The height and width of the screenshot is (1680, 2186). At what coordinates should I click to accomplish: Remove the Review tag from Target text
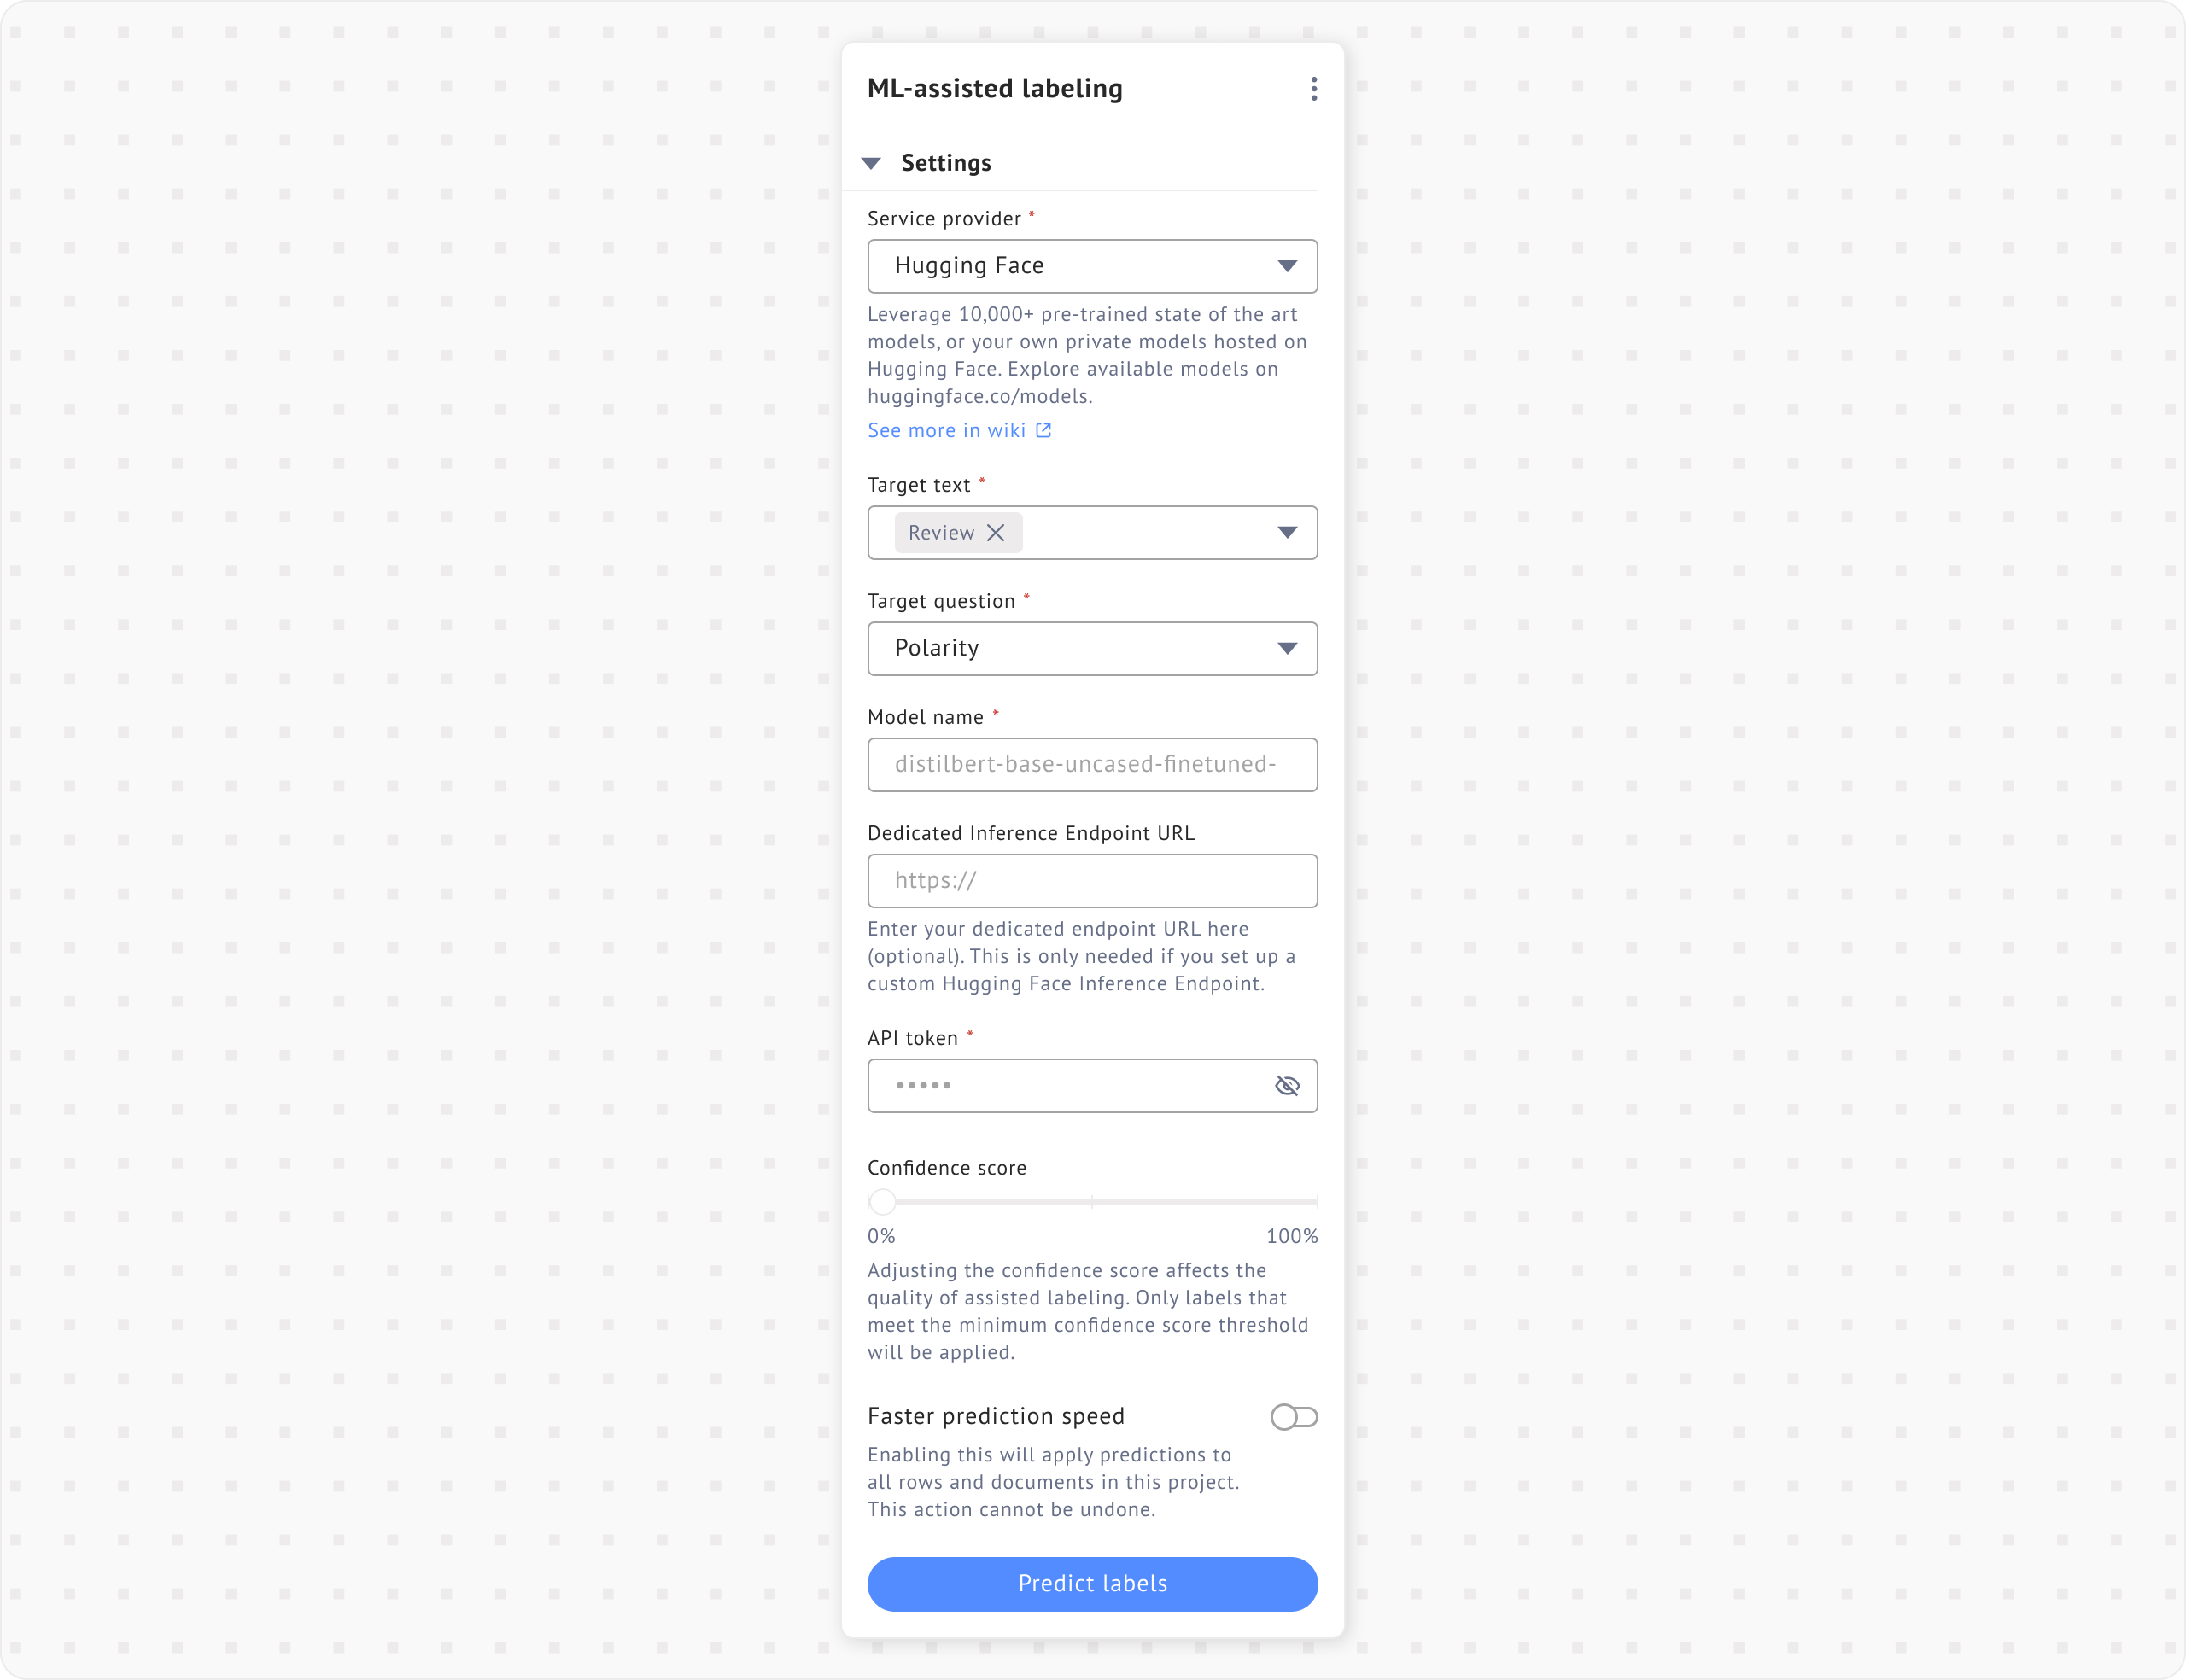996,533
